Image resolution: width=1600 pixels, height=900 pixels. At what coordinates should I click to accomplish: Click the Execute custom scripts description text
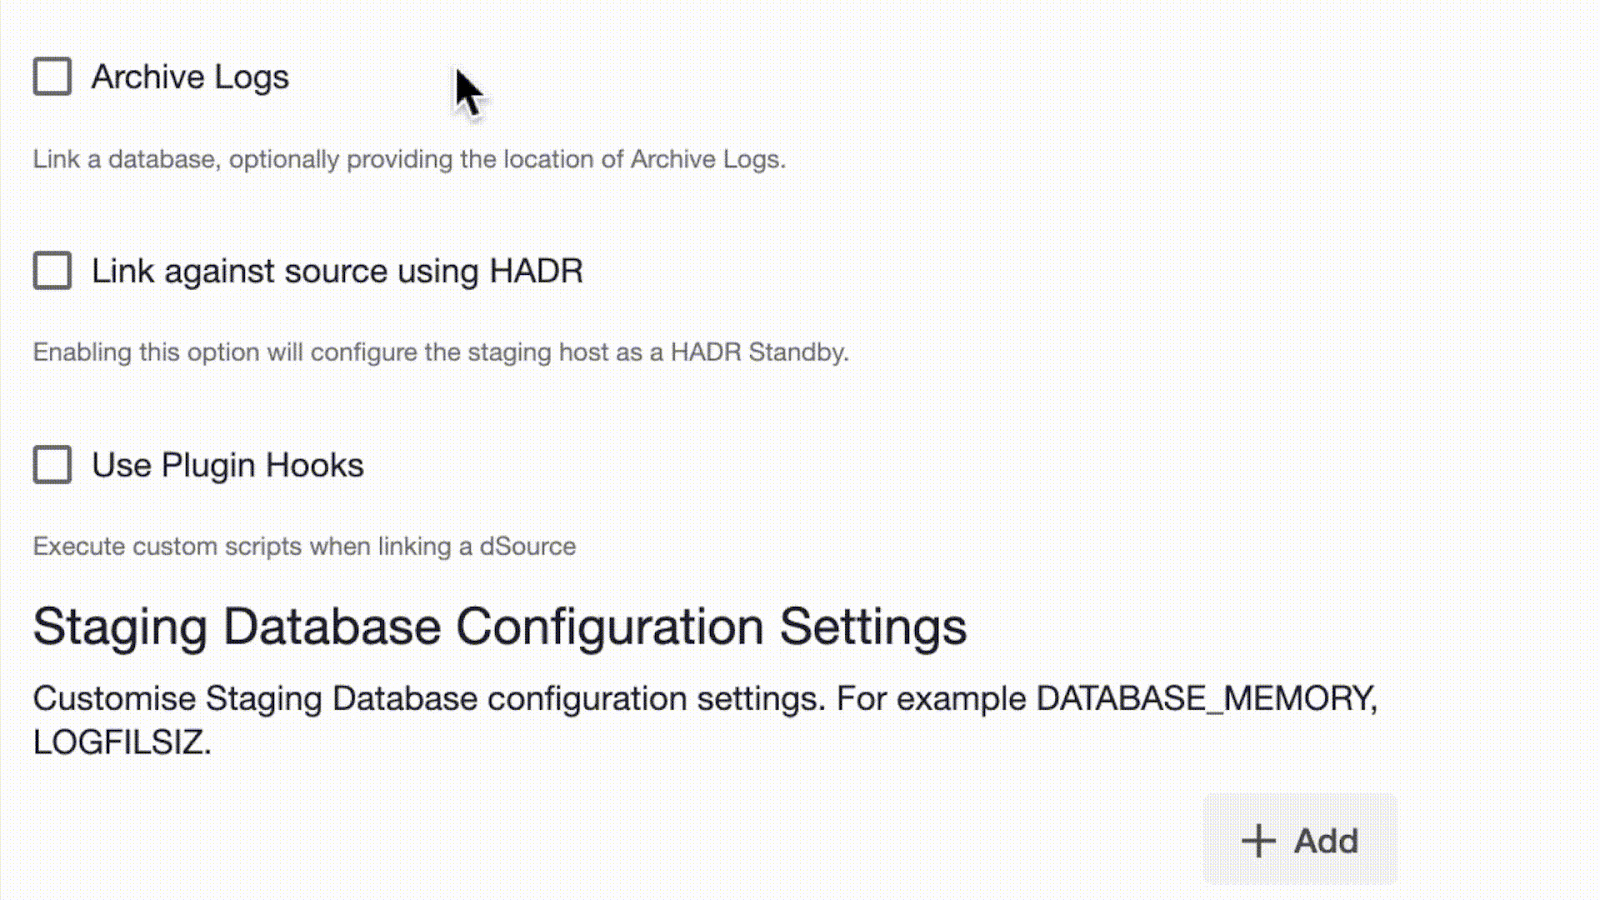click(x=304, y=546)
